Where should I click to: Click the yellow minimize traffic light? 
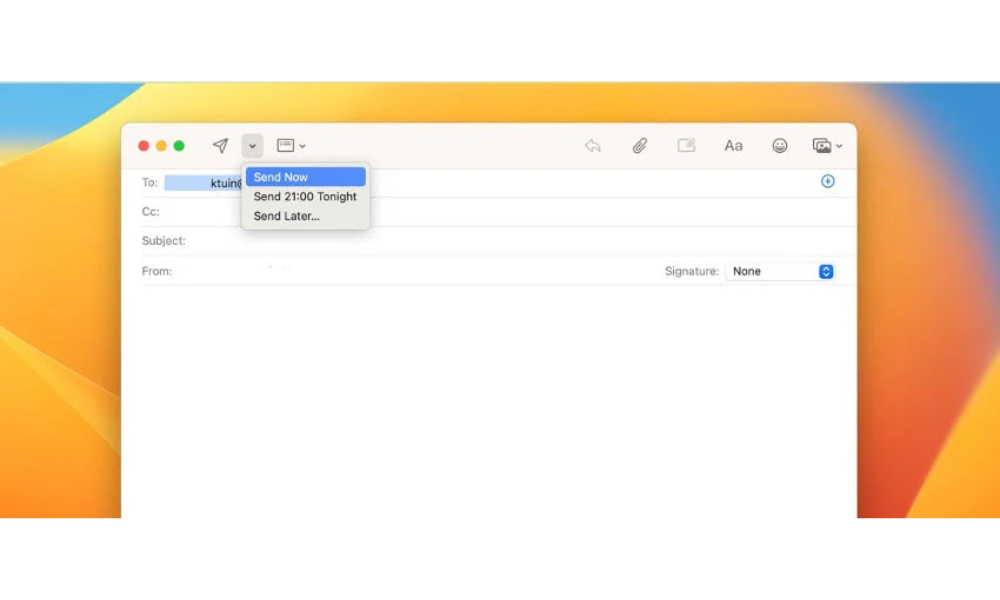coord(160,145)
